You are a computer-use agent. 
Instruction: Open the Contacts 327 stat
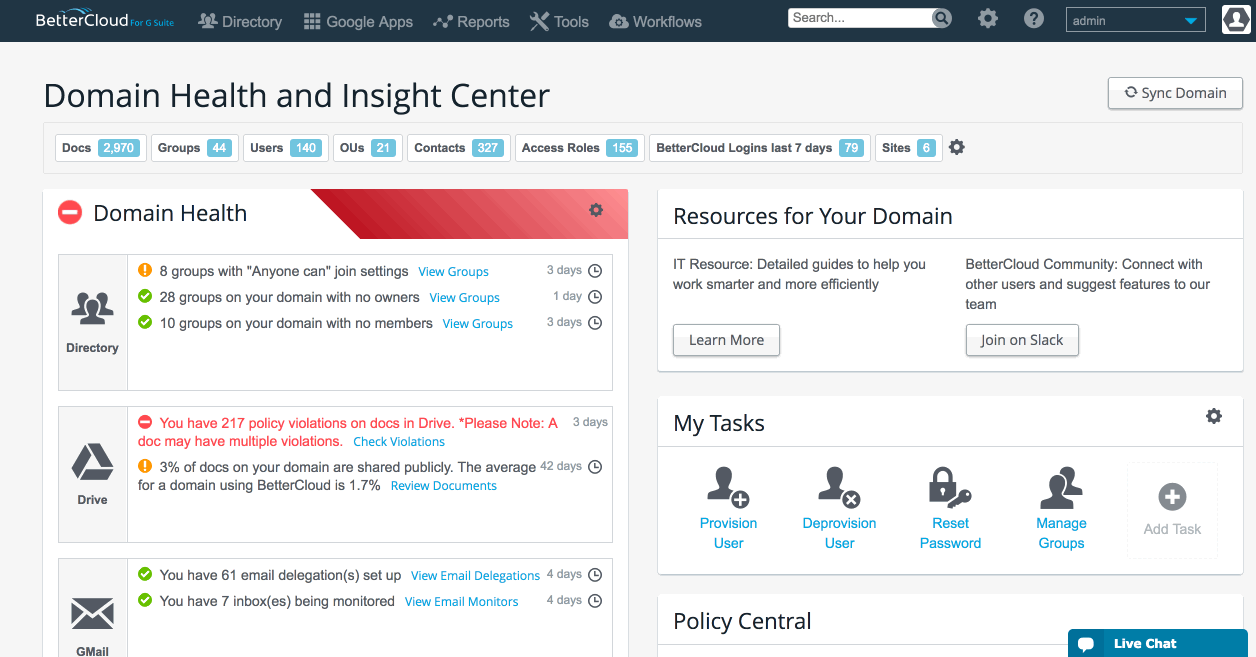pos(459,148)
